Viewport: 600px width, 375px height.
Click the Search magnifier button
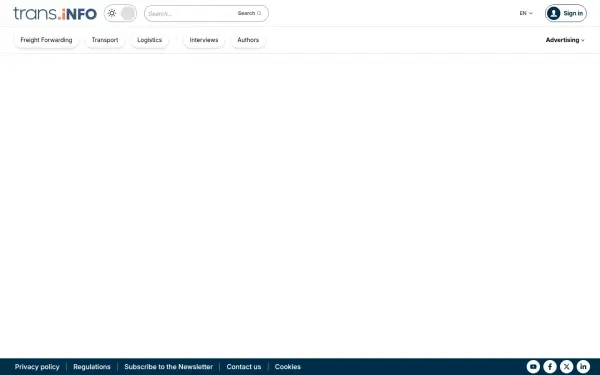click(x=249, y=13)
